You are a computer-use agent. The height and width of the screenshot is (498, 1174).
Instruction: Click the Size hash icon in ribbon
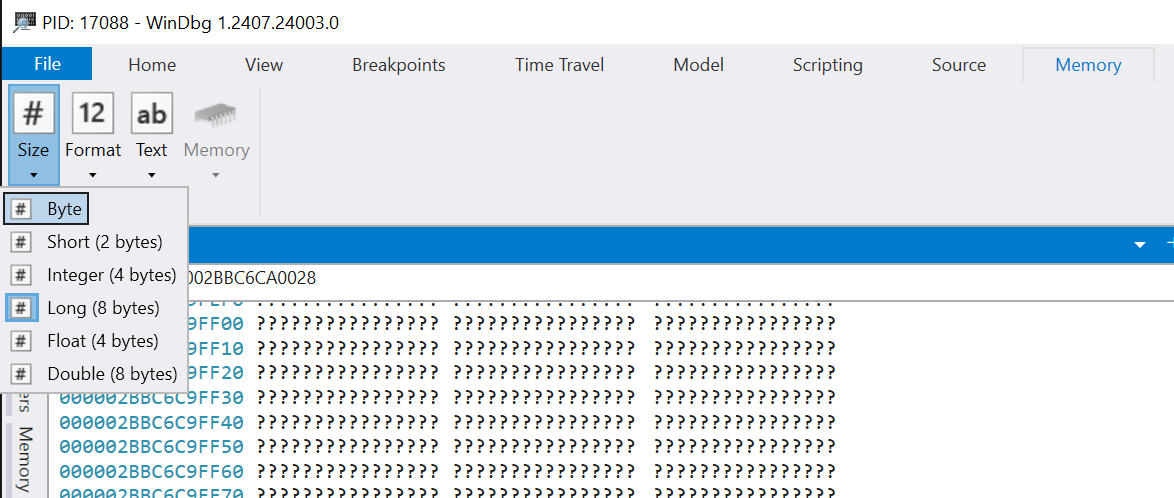click(x=33, y=113)
